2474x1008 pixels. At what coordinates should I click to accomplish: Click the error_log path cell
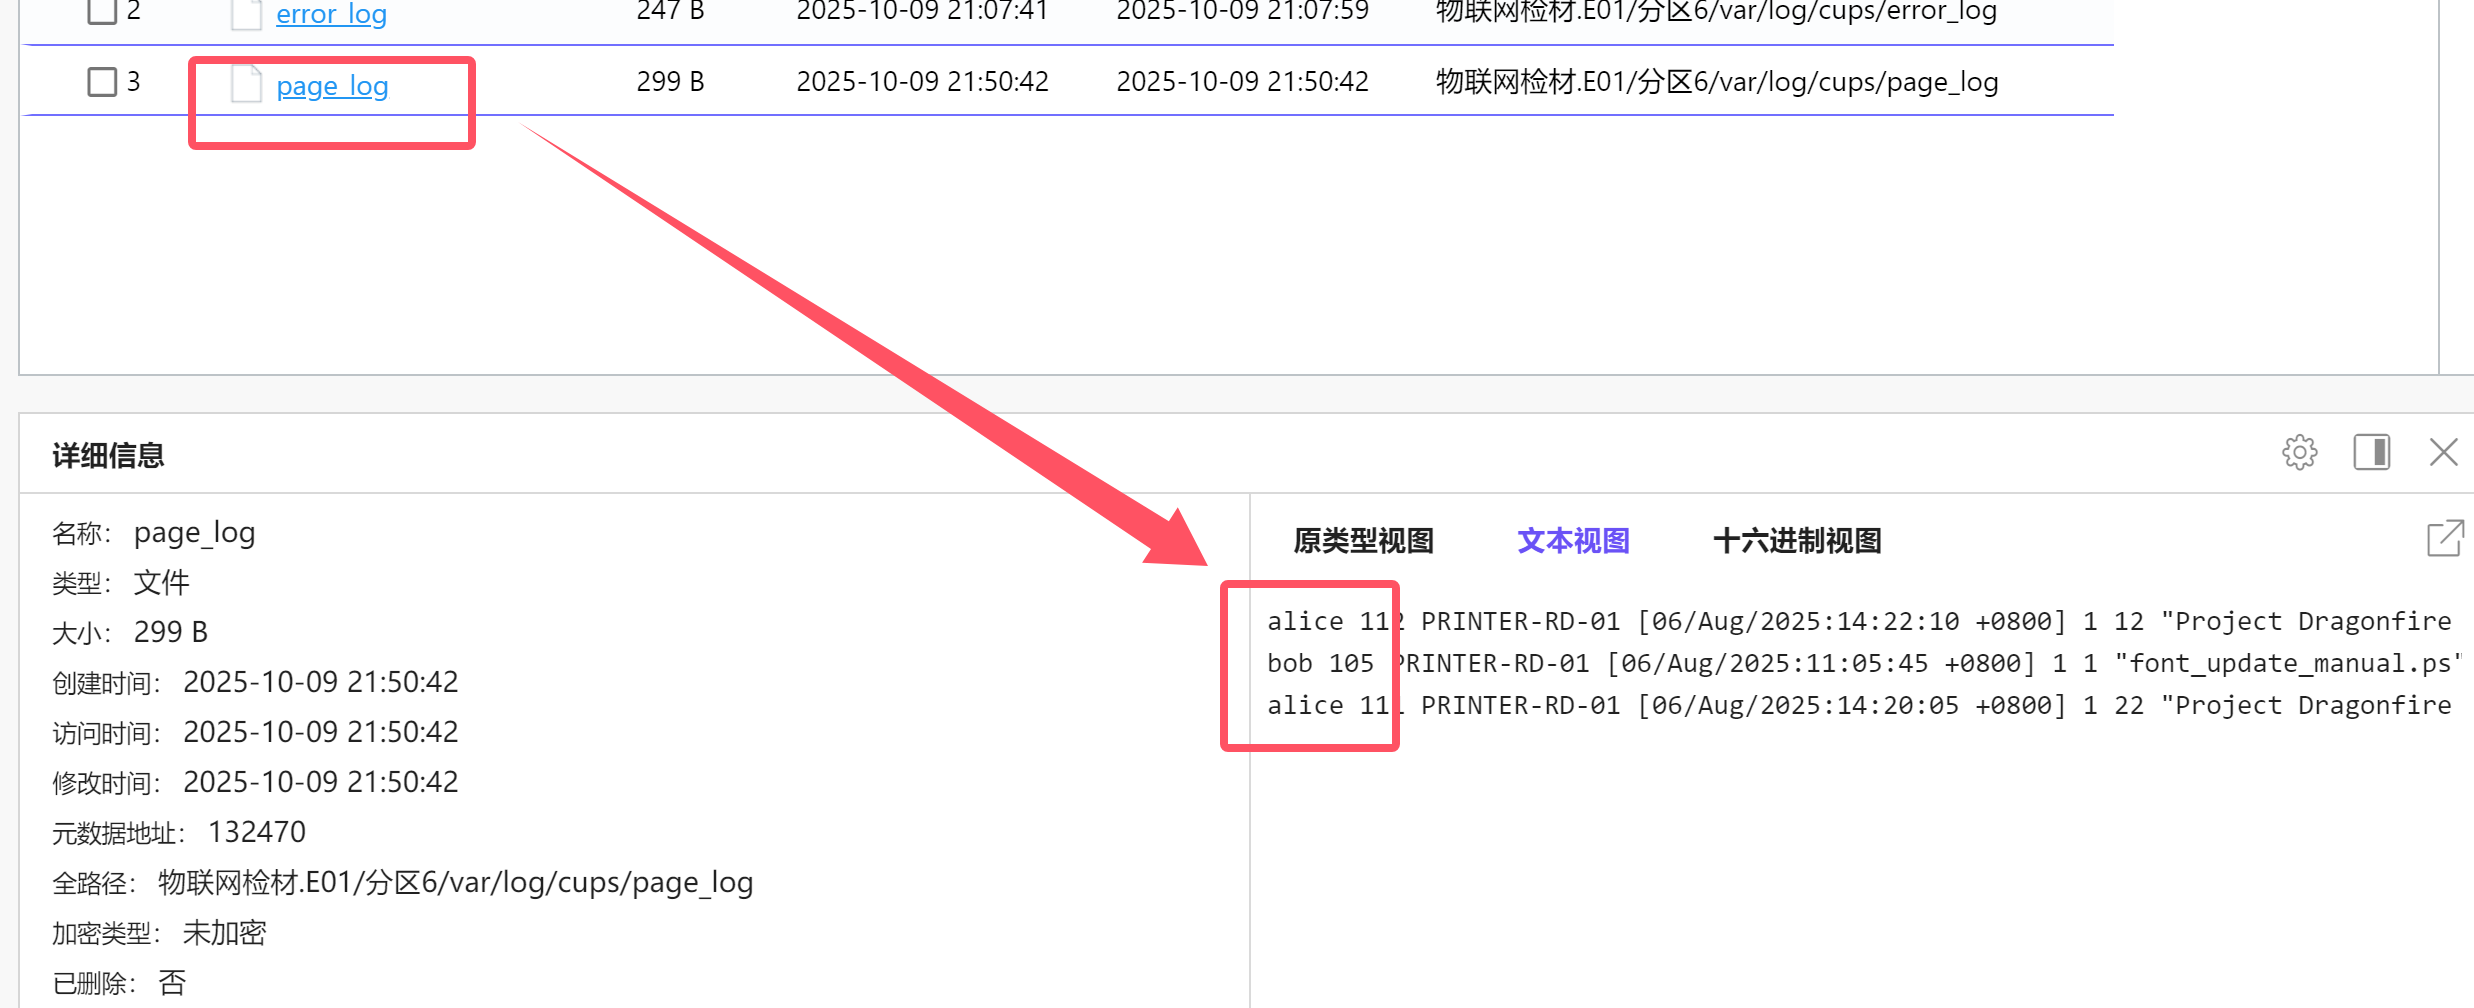[1716, 11]
